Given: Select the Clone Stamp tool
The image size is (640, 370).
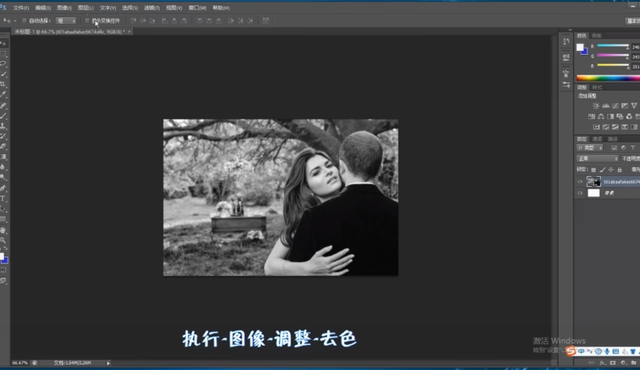Looking at the screenshot, I should click(3, 126).
